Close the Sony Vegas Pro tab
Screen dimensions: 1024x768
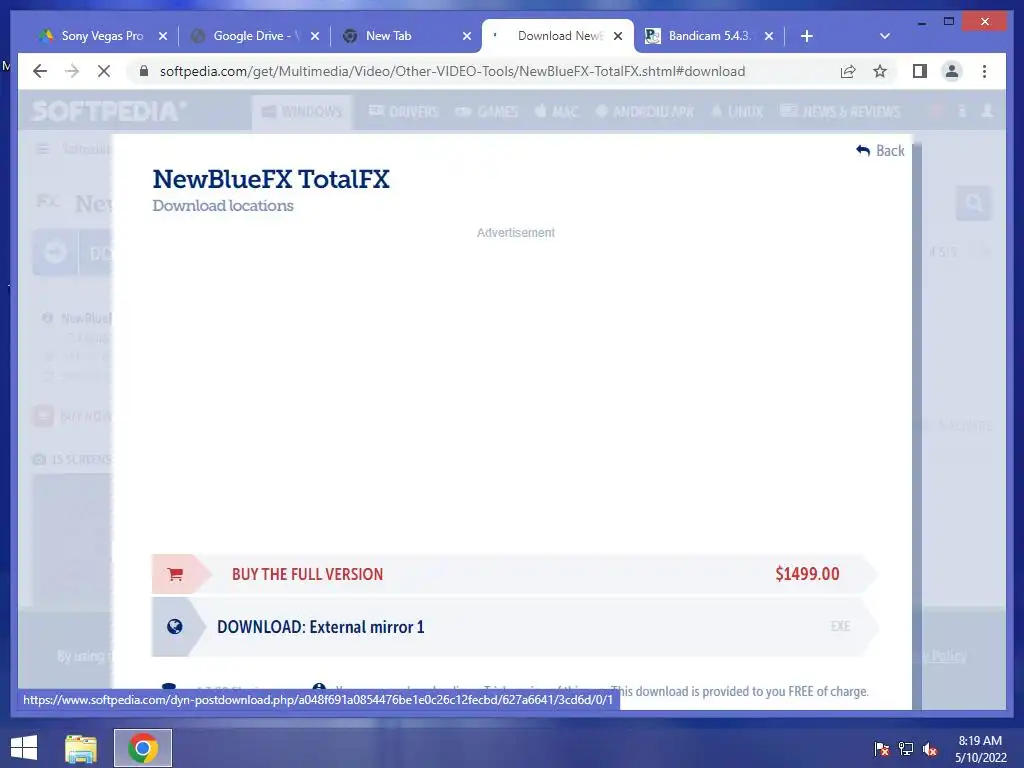click(x=163, y=36)
